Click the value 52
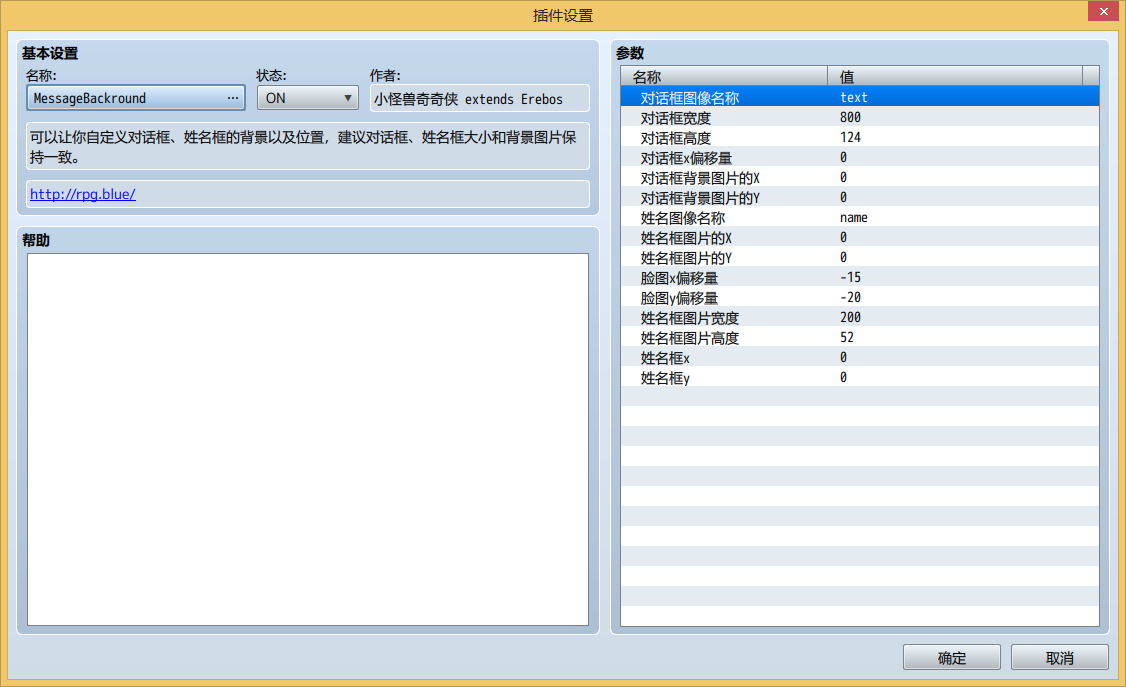The image size is (1126, 687). coord(847,337)
